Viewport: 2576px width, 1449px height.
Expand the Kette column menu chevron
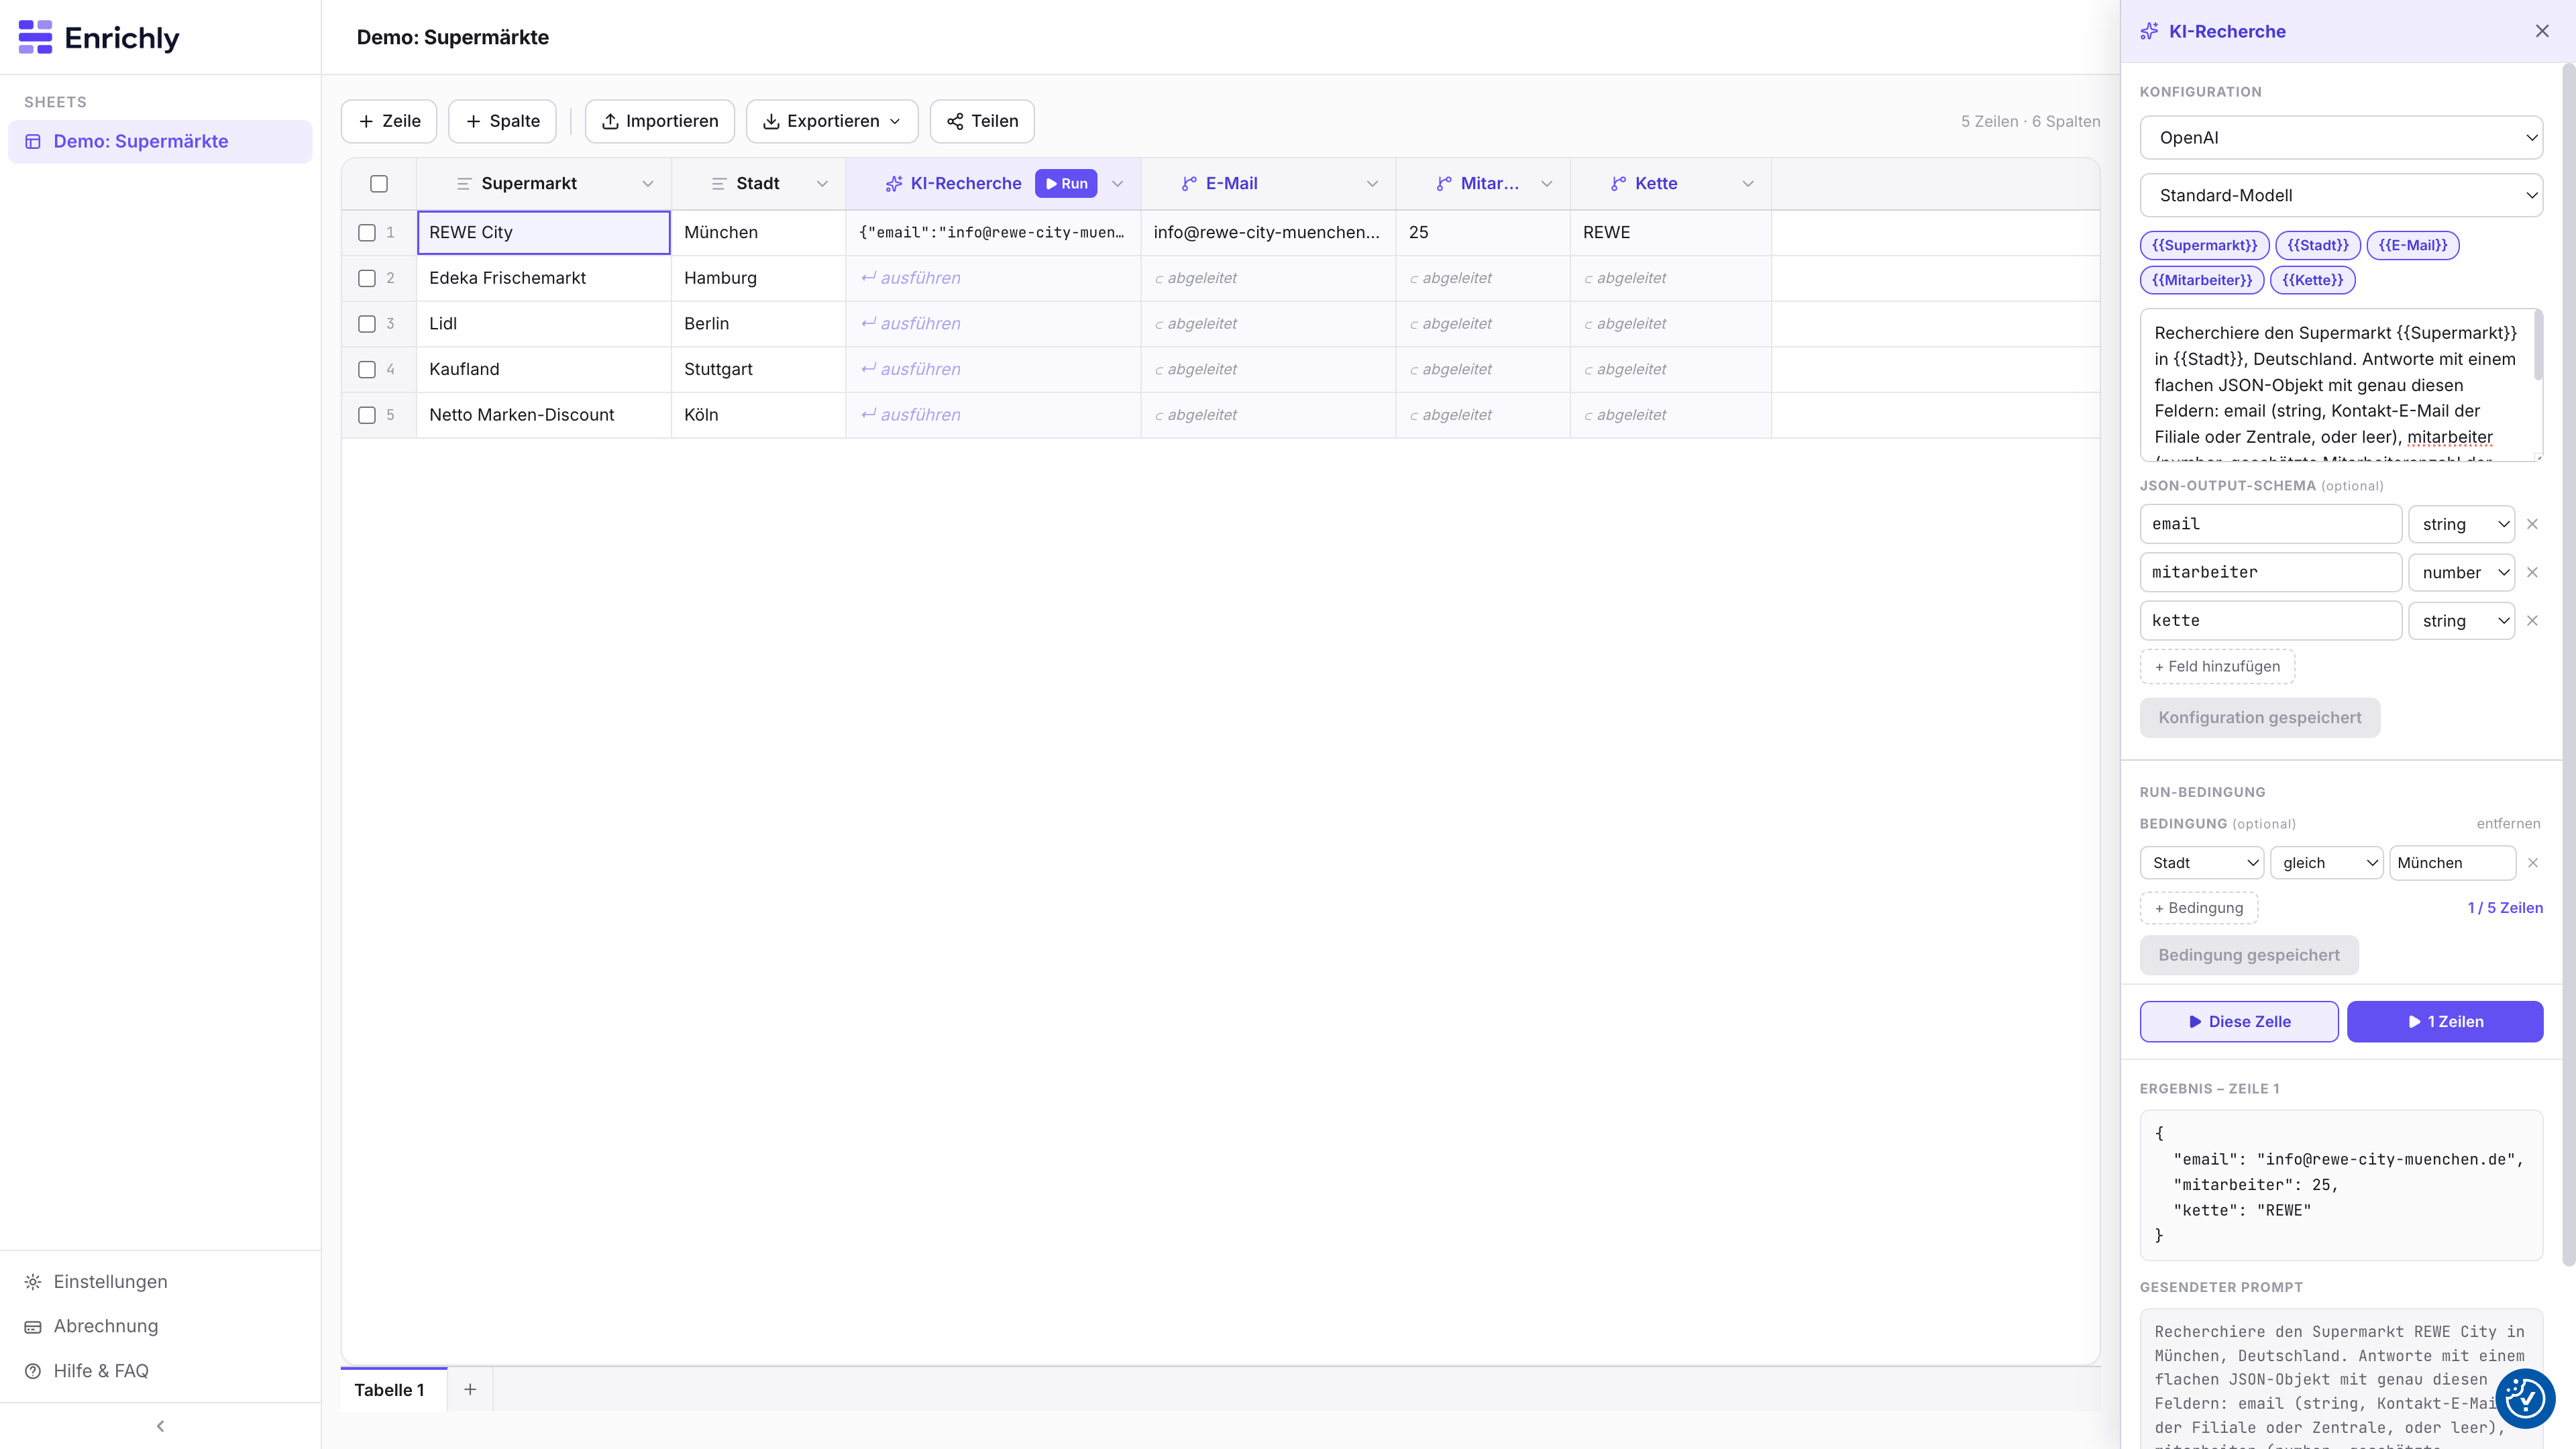[x=1748, y=184]
